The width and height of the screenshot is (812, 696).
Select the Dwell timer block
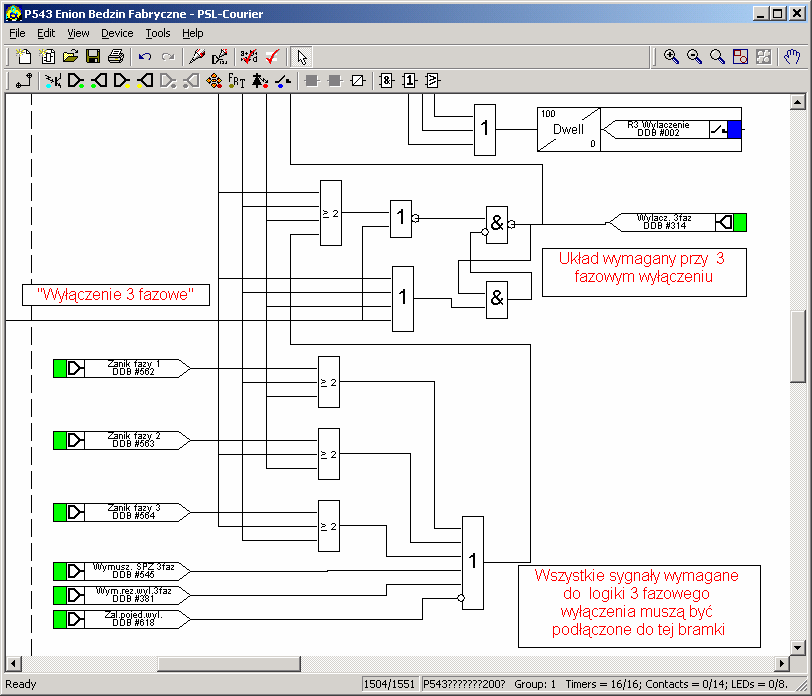(x=569, y=129)
